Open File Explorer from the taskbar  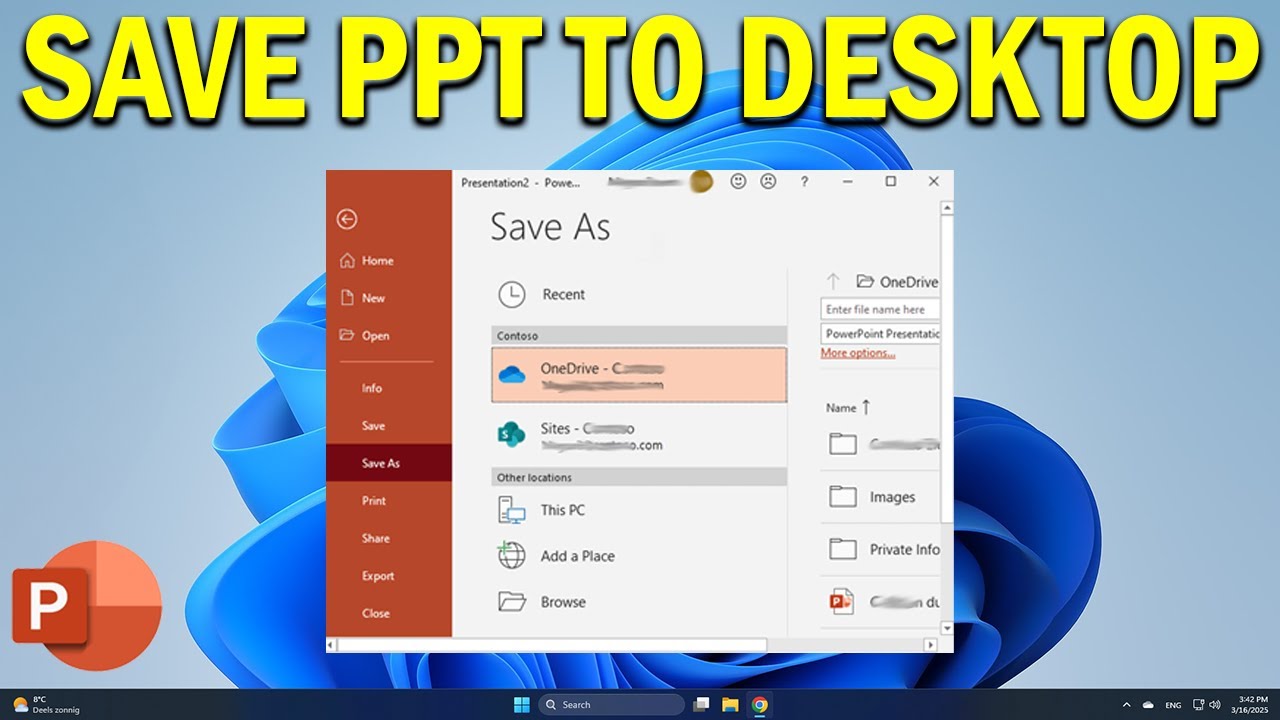tap(730, 704)
